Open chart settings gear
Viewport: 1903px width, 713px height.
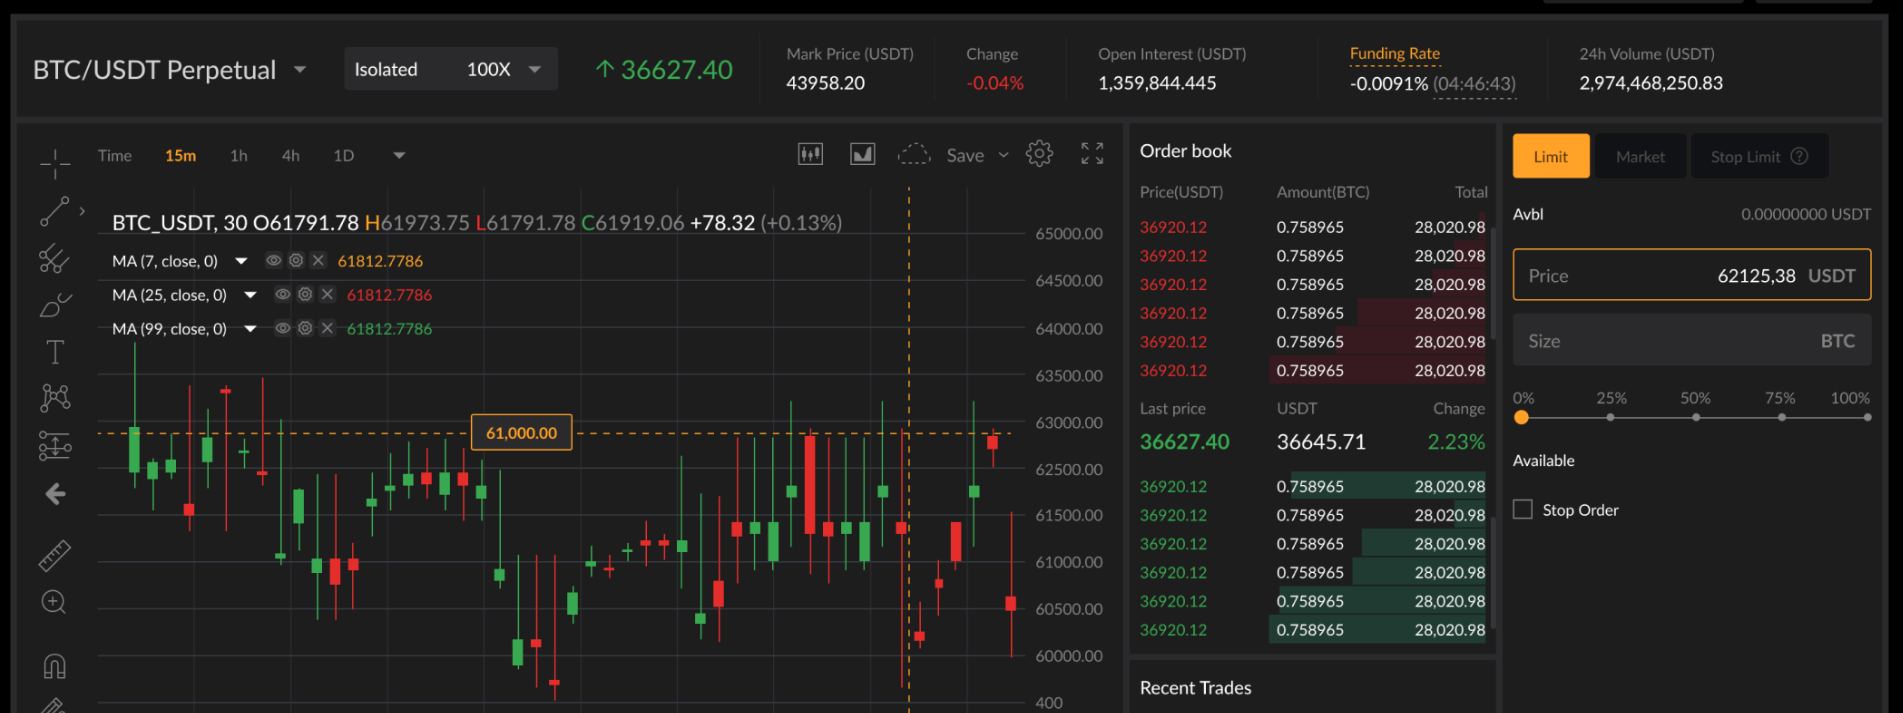coord(1039,154)
